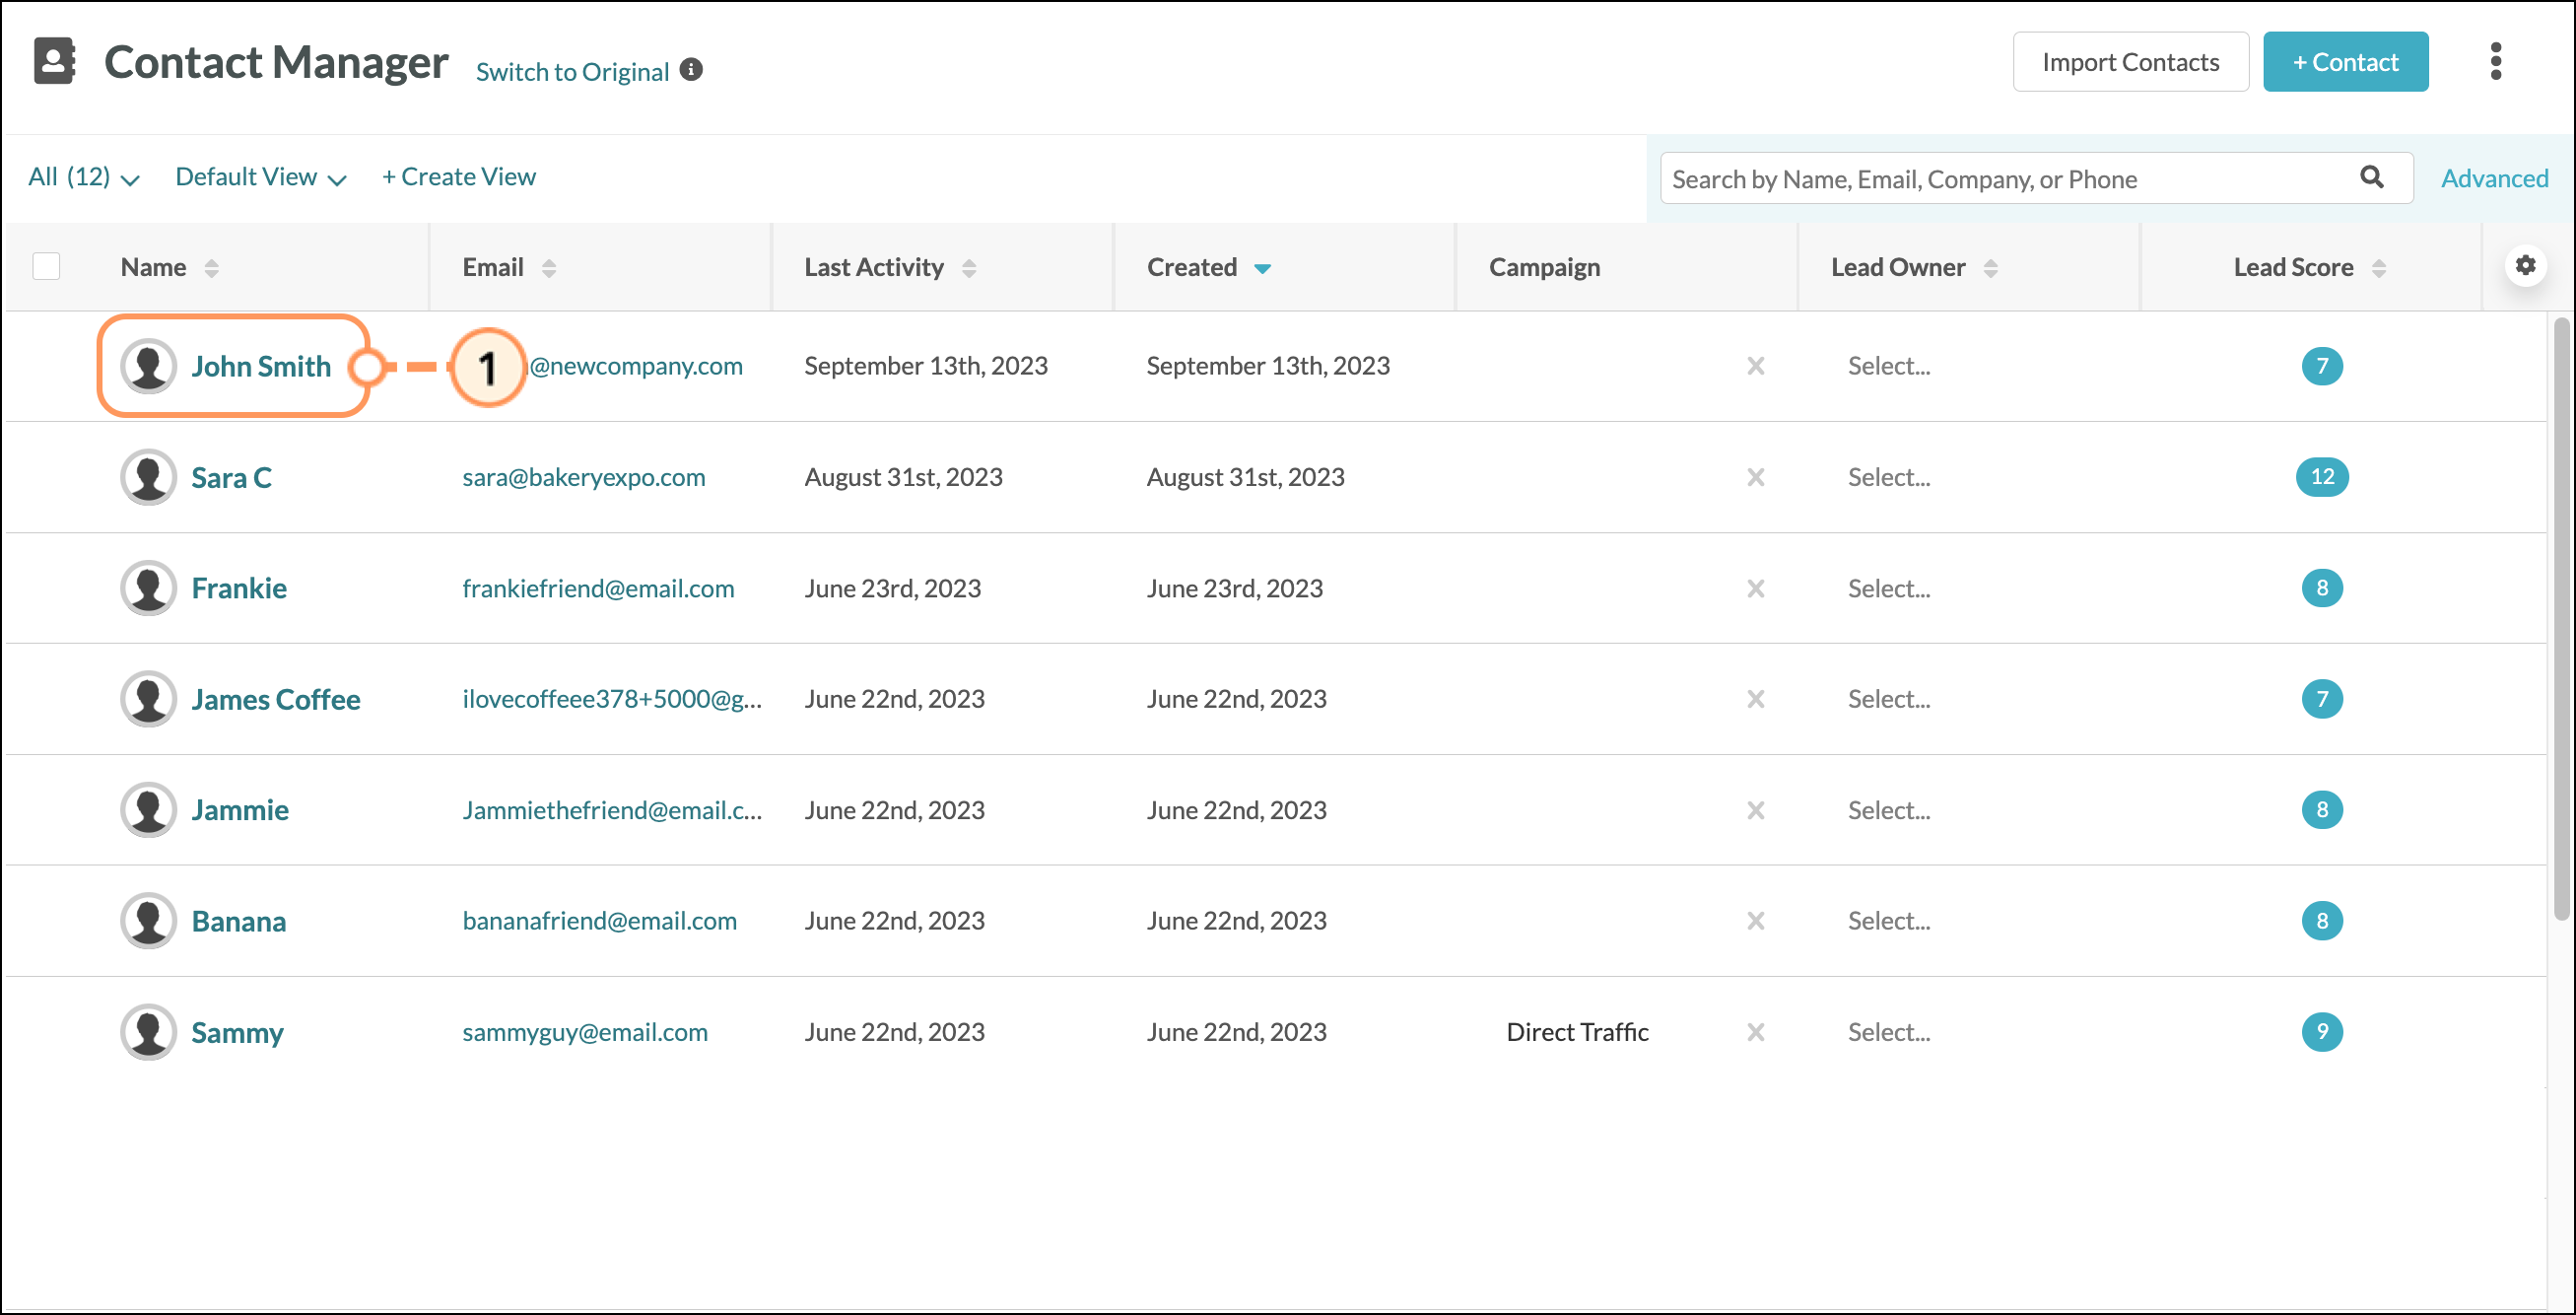This screenshot has width=2576, height=1315.
Task: Open Lead Owner select for Jammie
Action: tap(1889, 810)
